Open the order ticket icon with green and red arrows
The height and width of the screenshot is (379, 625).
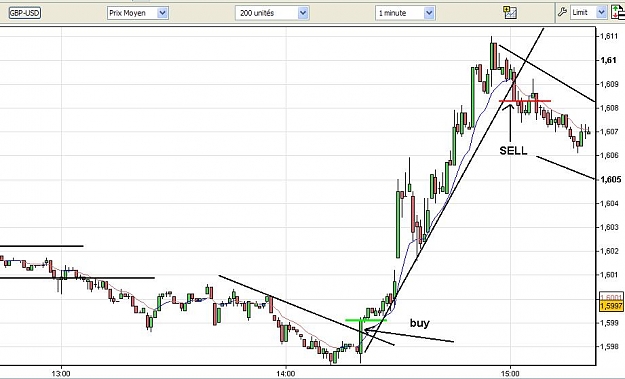click(x=618, y=12)
